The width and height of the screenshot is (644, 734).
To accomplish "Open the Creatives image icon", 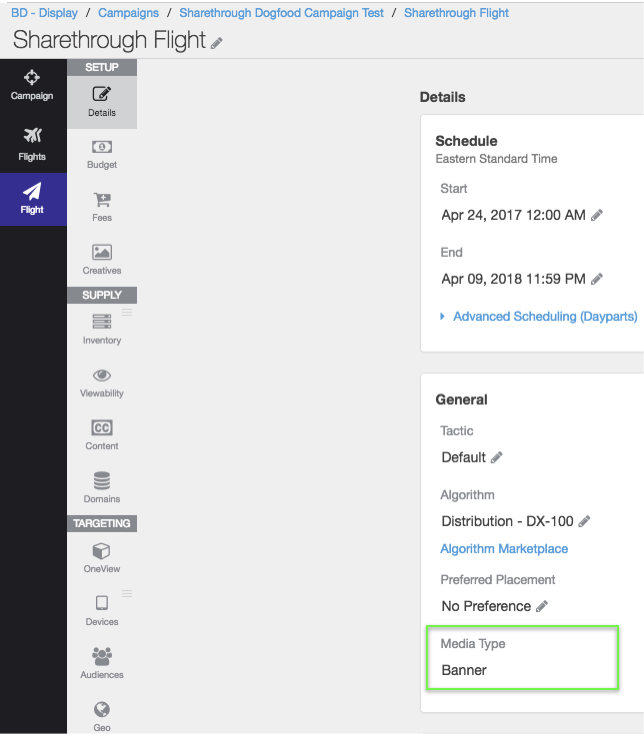I will coord(102,252).
